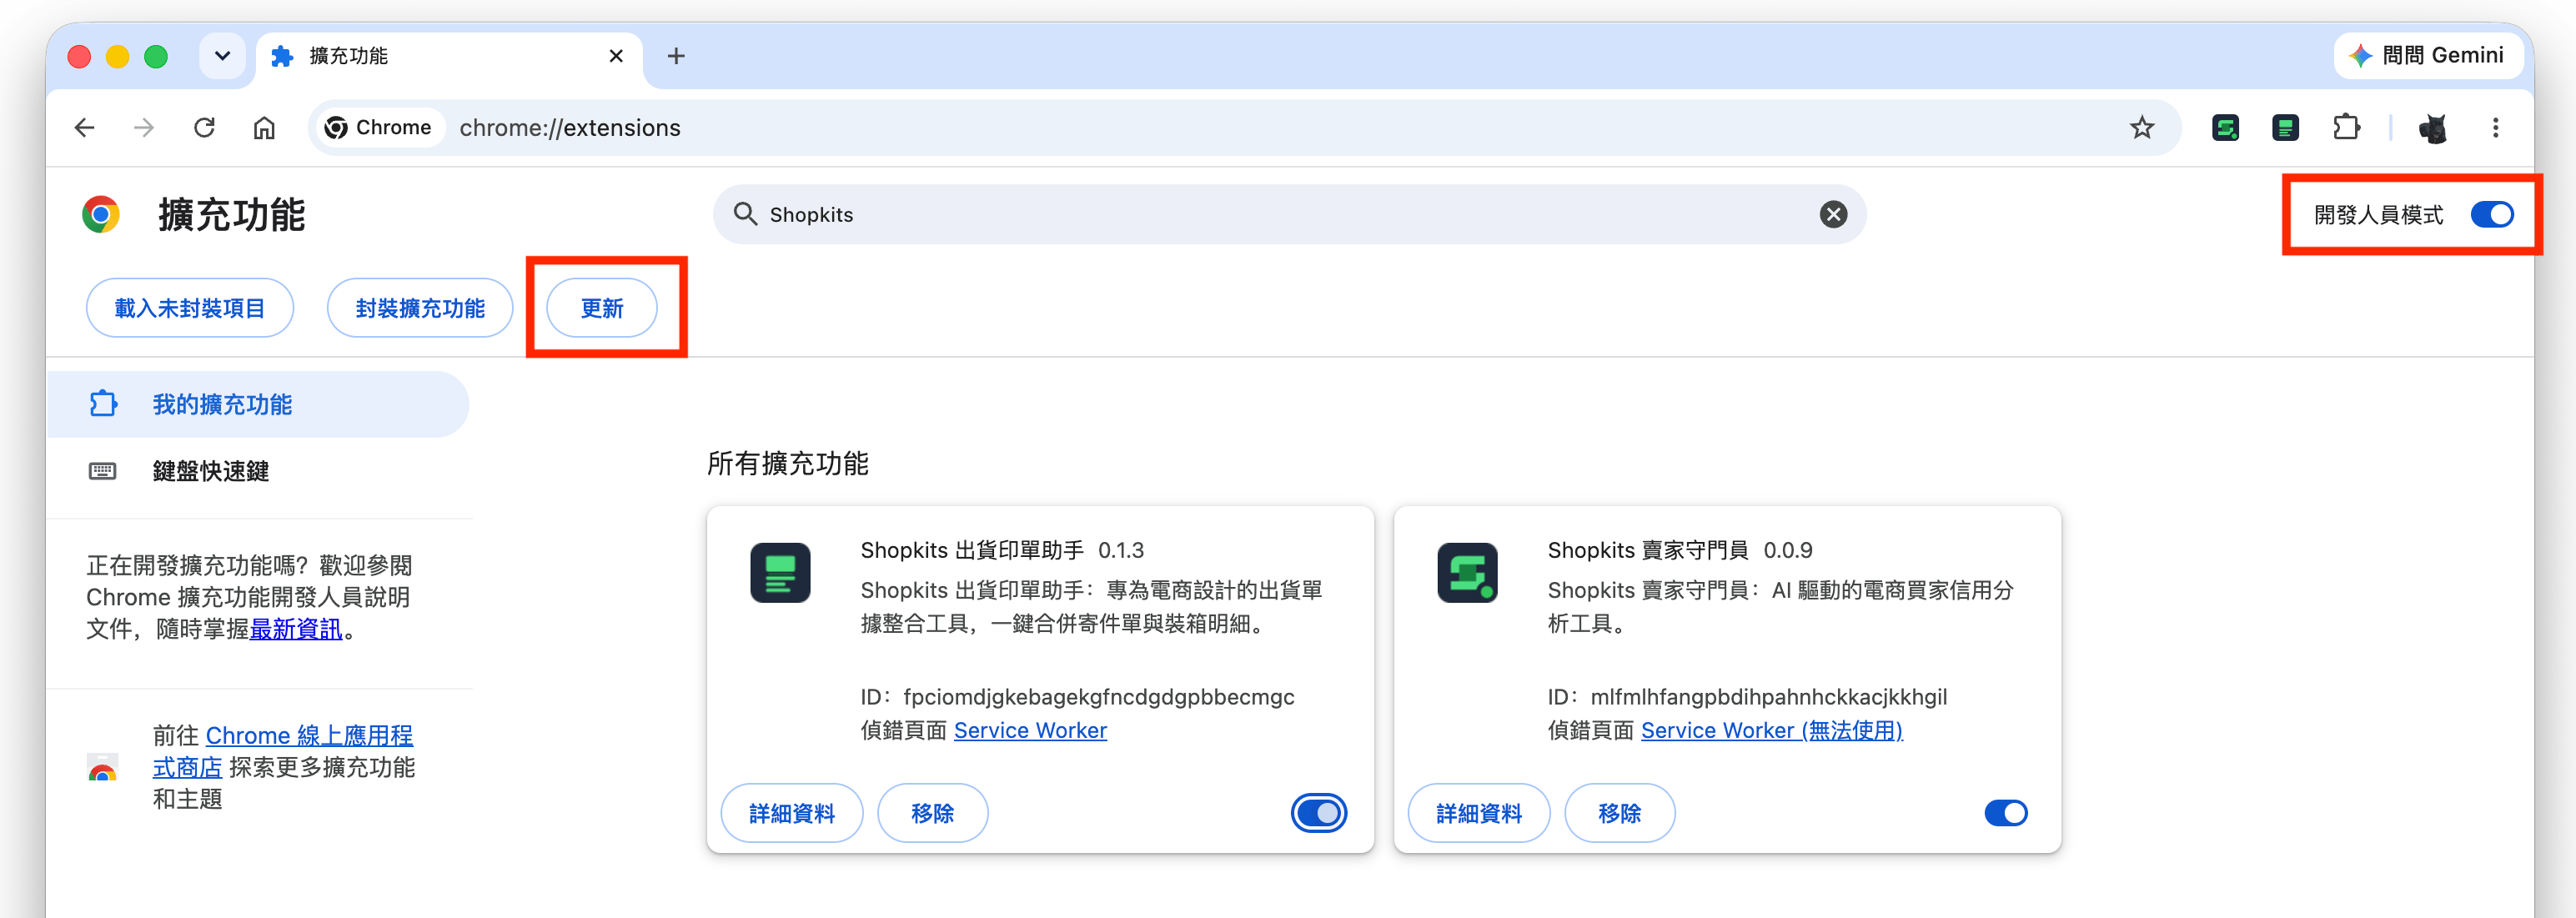Open the 最新資訊 link
Image resolution: width=2576 pixels, height=918 pixels.
tap(296, 629)
